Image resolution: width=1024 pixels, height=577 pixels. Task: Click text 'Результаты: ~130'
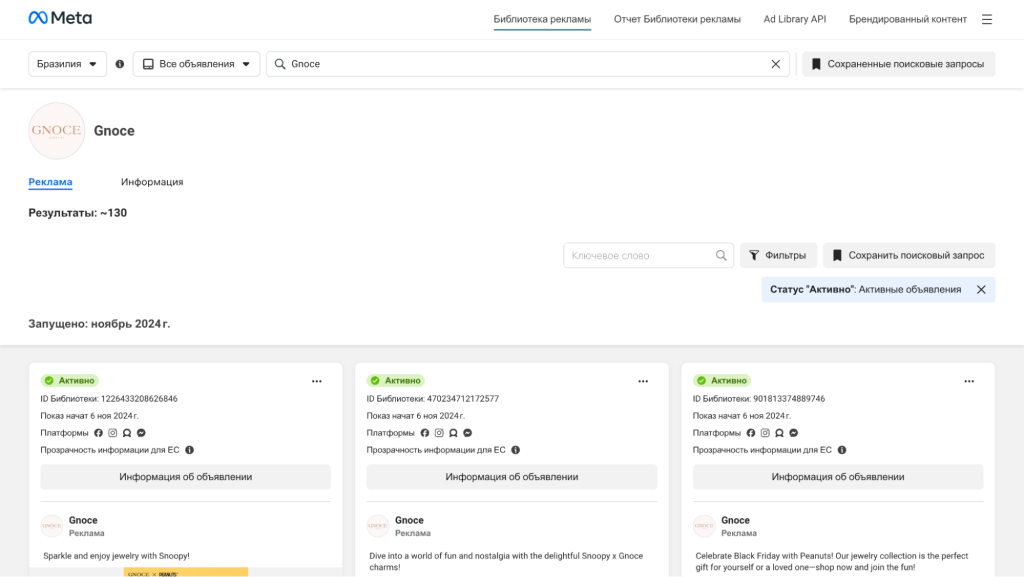click(x=78, y=213)
